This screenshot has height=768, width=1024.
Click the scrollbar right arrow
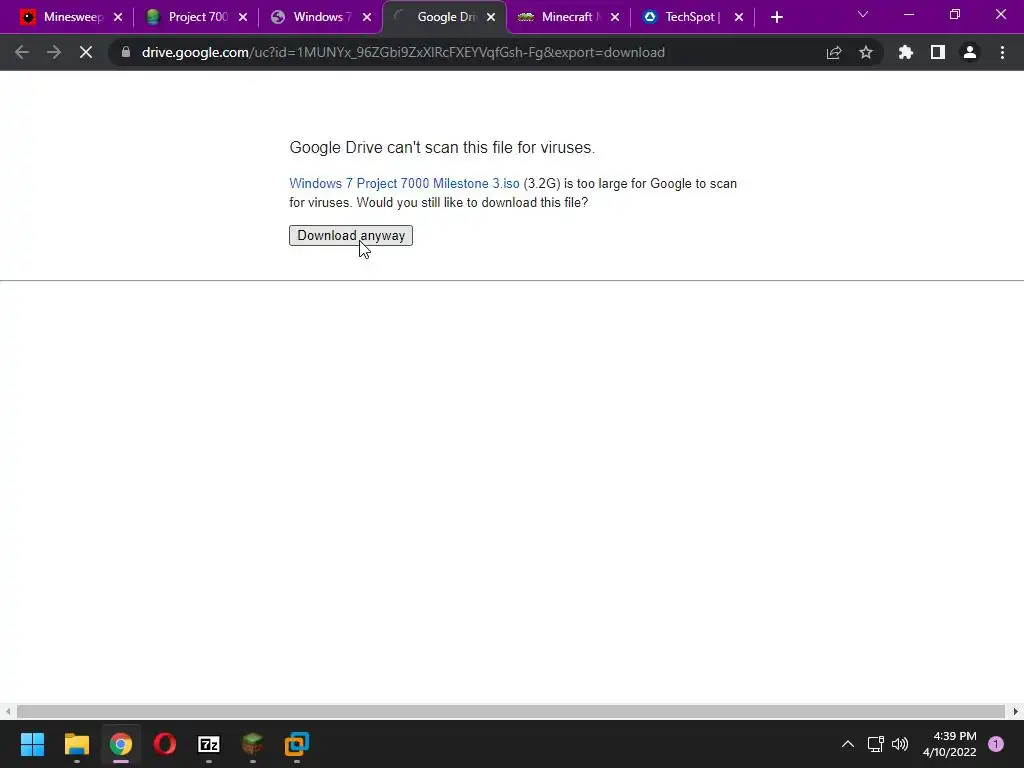tap(1016, 711)
